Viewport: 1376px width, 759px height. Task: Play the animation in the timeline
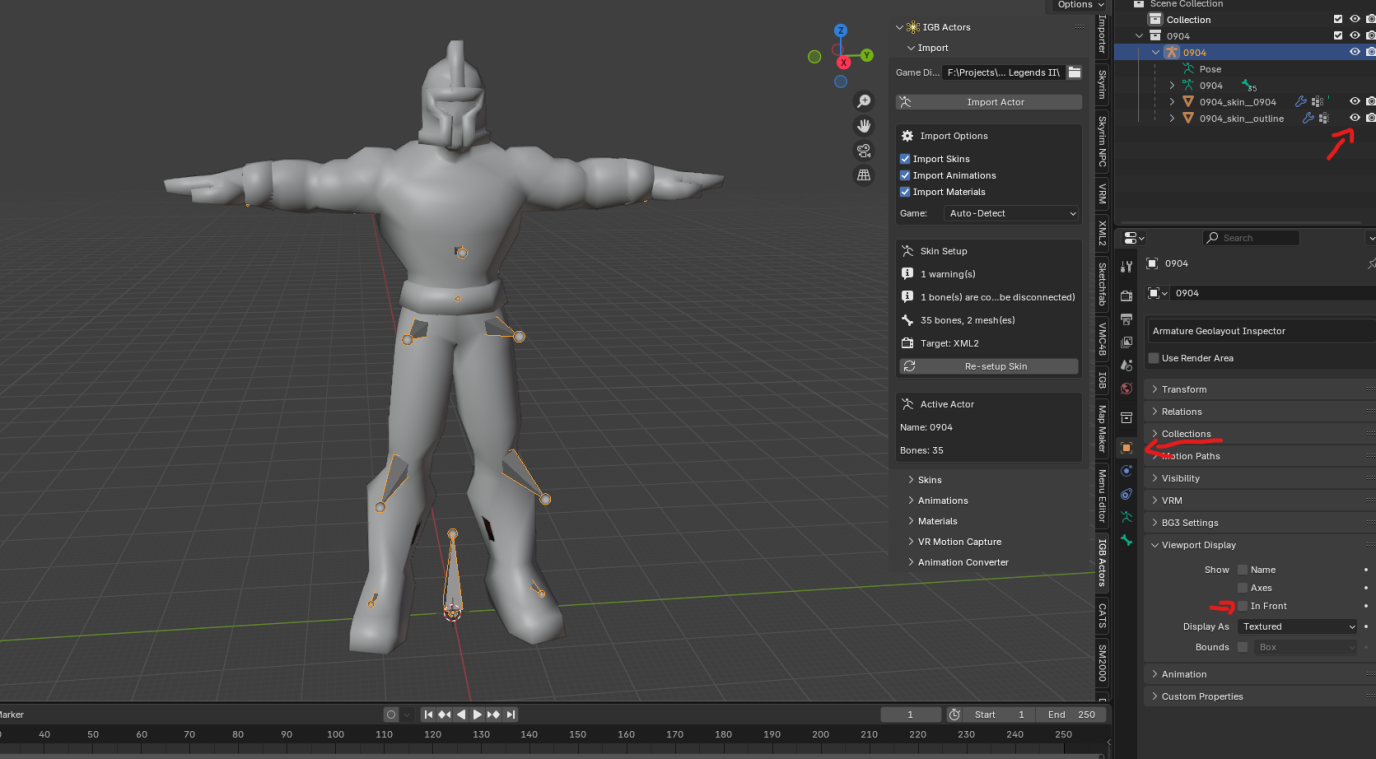(x=478, y=714)
